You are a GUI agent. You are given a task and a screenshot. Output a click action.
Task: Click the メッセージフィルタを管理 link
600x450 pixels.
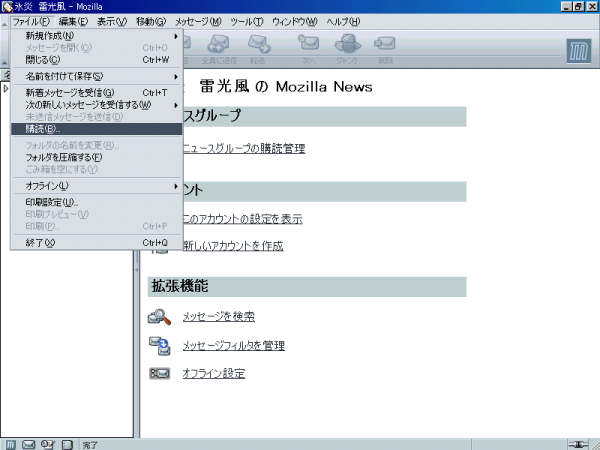click(x=233, y=346)
